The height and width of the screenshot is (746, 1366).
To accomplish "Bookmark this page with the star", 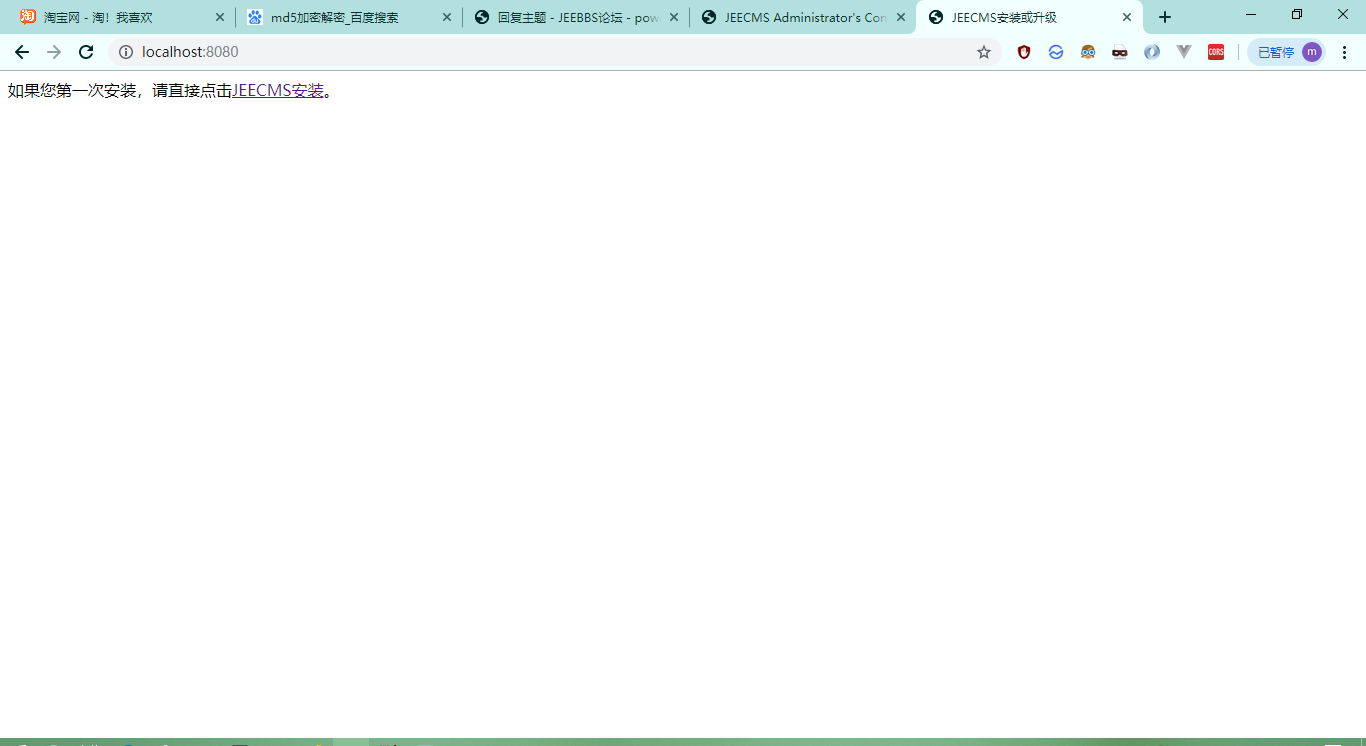I will pos(984,52).
